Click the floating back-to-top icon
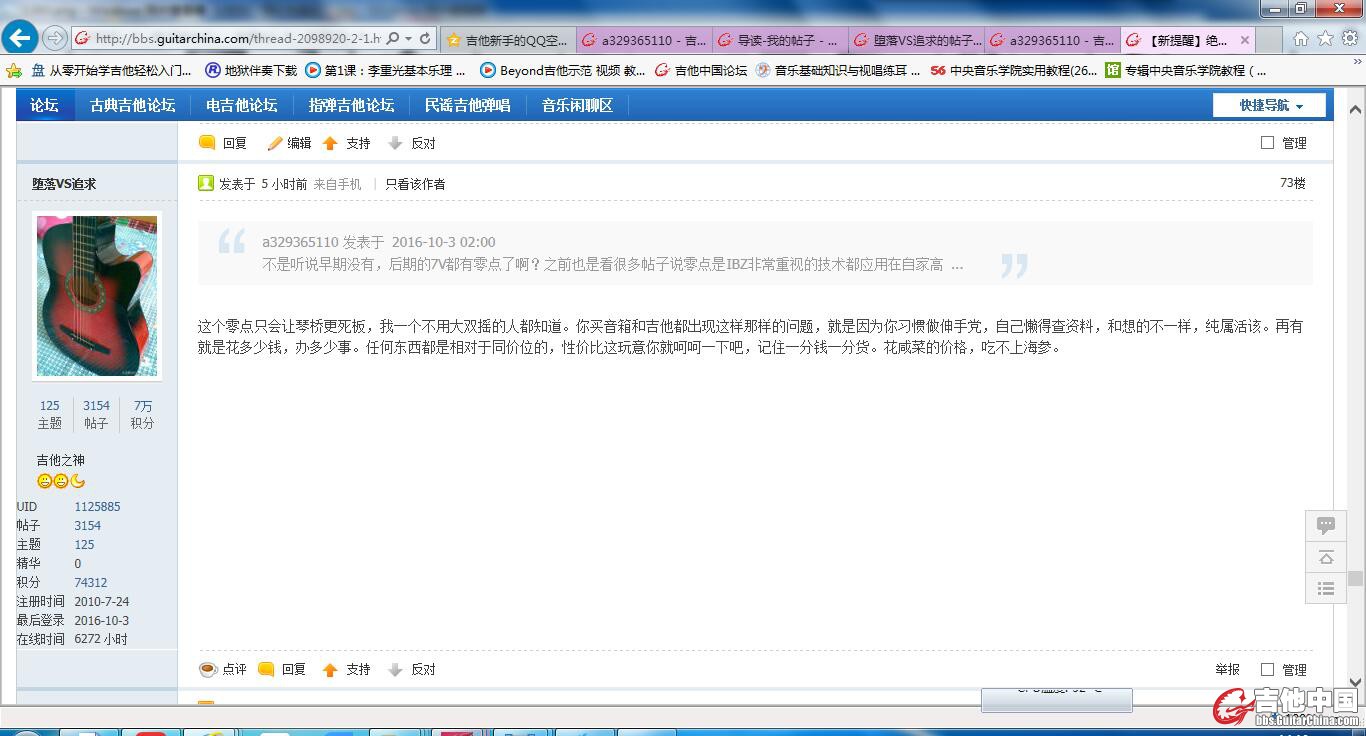Screen dimensions: 1366x736 point(1326,557)
